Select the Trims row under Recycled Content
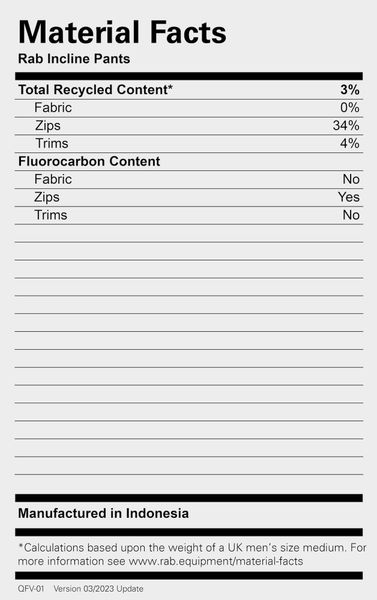Image resolution: width=377 pixels, height=600 pixels. tap(189, 144)
